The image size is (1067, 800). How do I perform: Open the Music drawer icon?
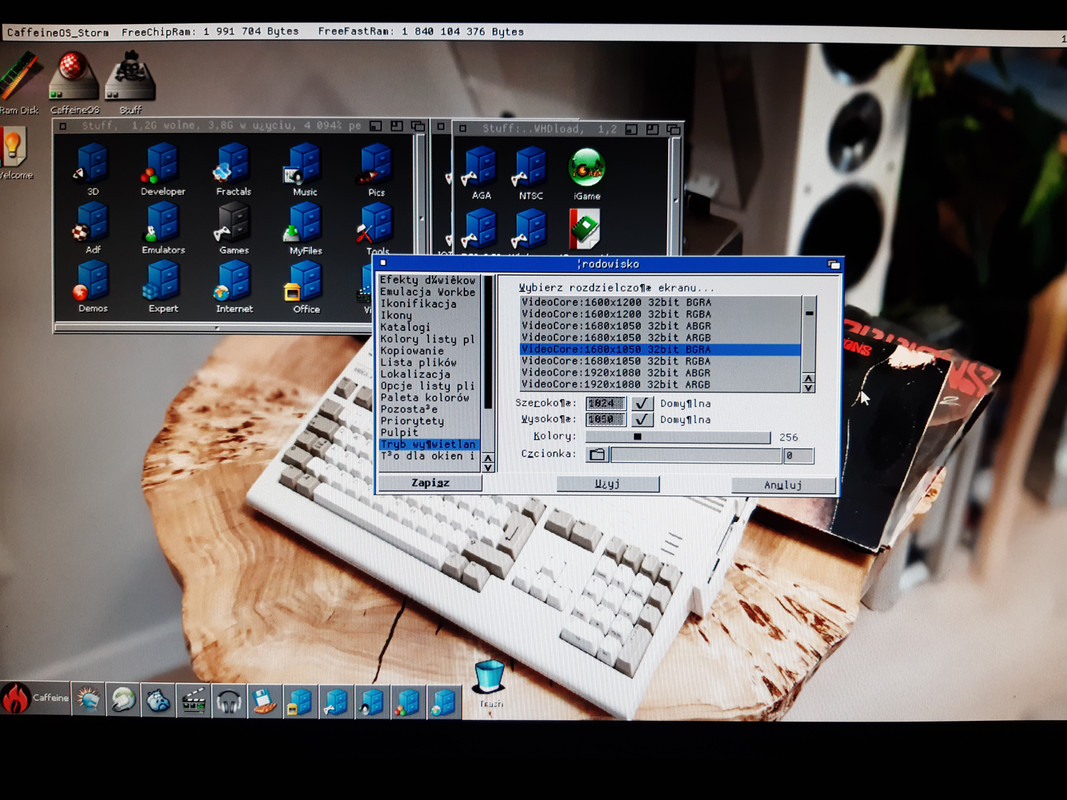[x=304, y=163]
